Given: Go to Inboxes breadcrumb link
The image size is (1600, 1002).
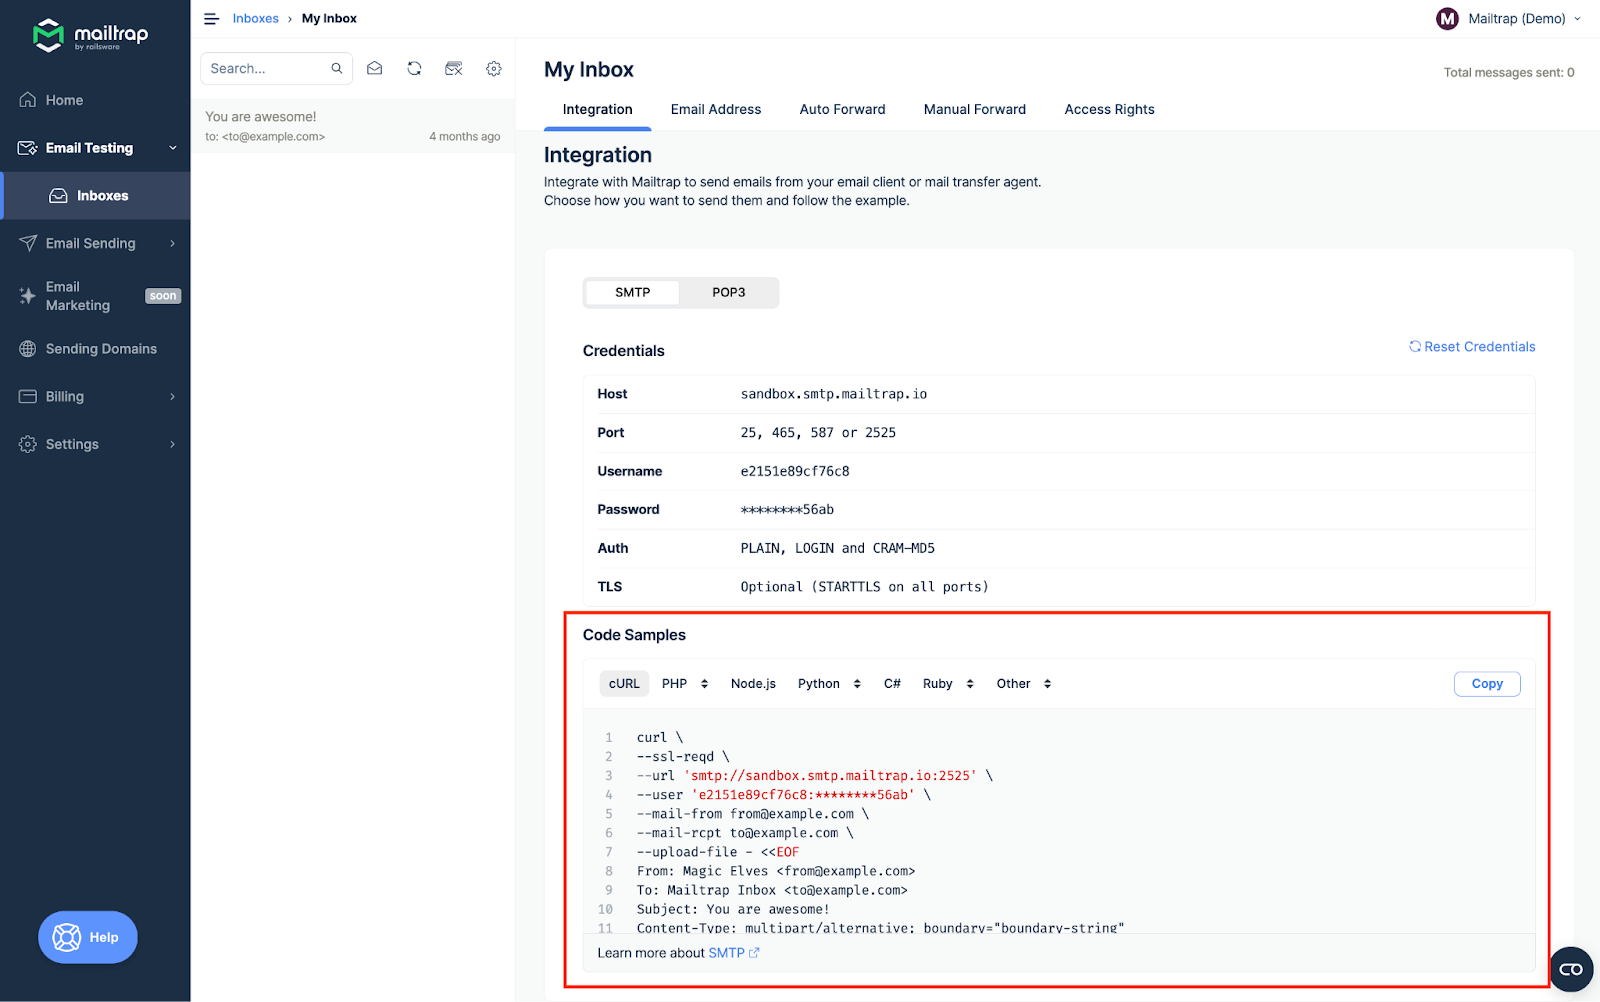Looking at the screenshot, I should coord(256,19).
